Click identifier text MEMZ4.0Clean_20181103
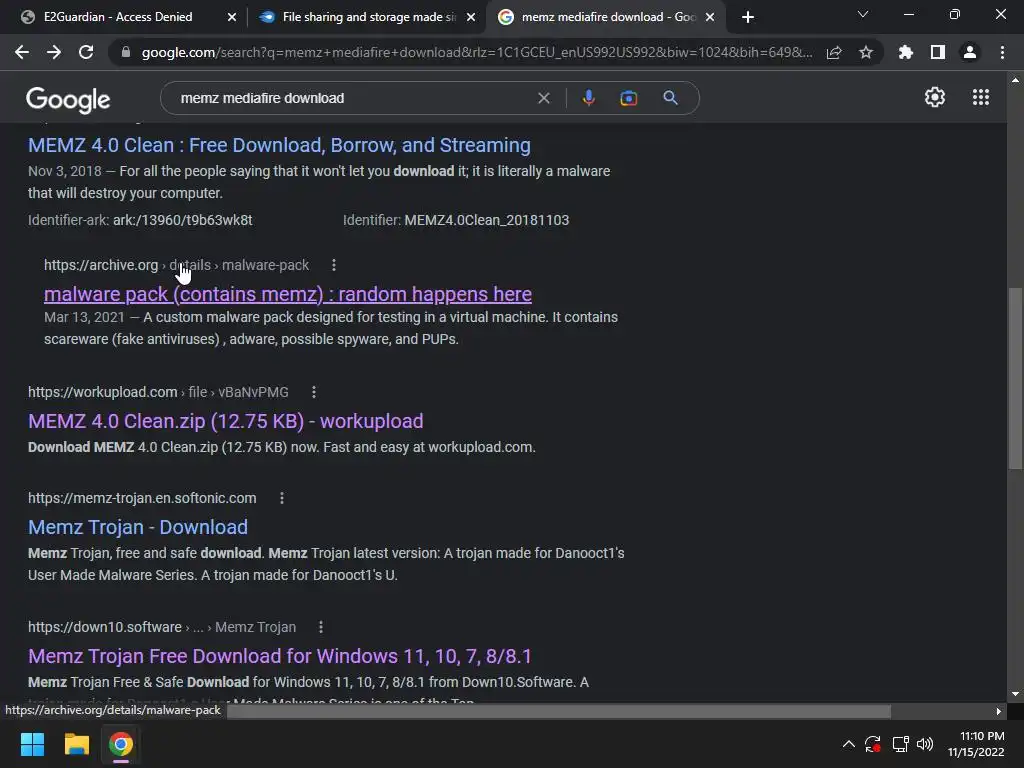The width and height of the screenshot is (1024, 768). tap(487, 220)
